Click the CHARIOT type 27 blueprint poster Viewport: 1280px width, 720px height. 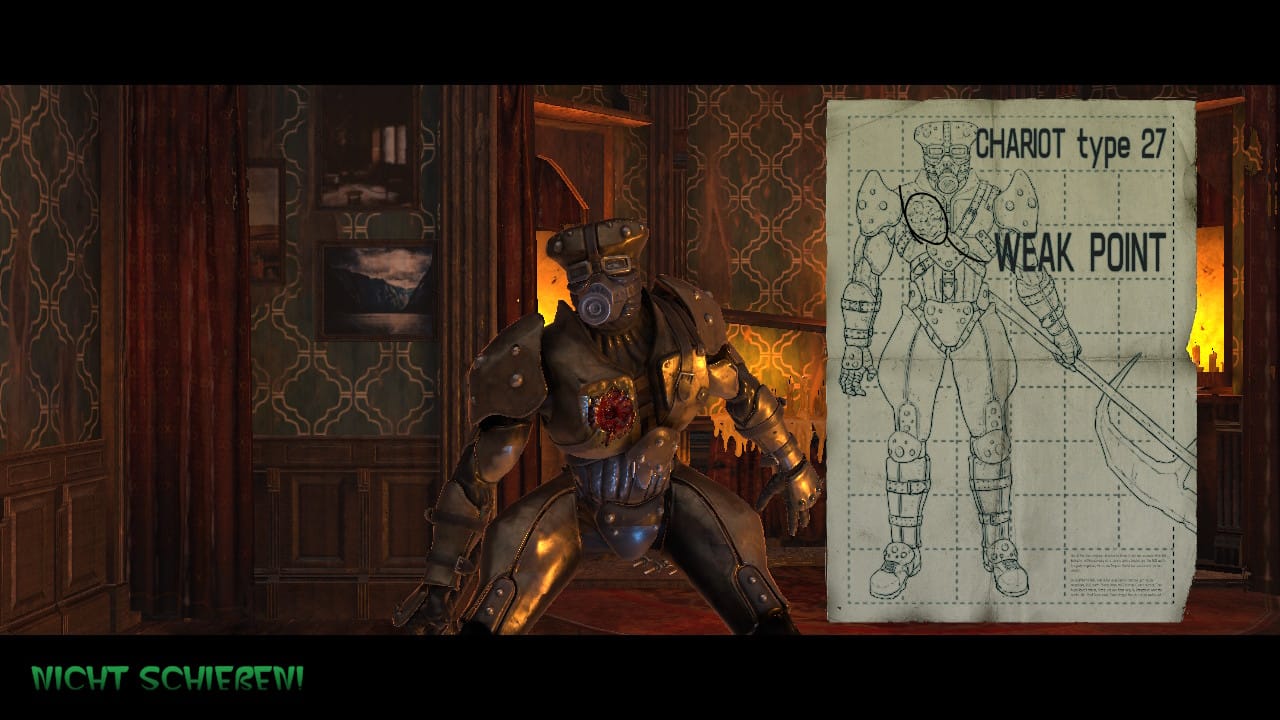coord(1011,360)
